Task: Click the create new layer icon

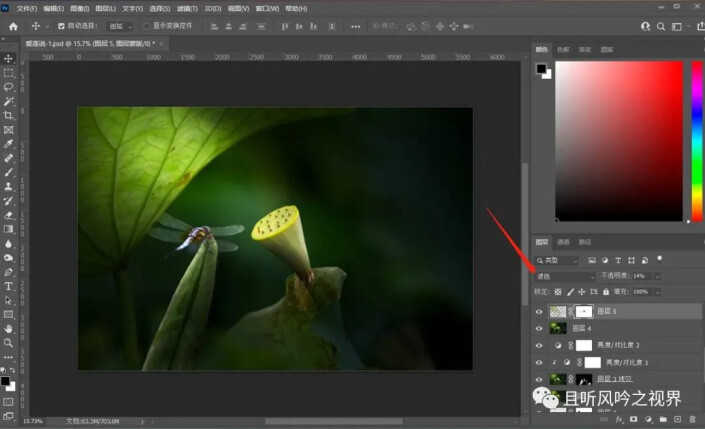Action: (678, 419)
